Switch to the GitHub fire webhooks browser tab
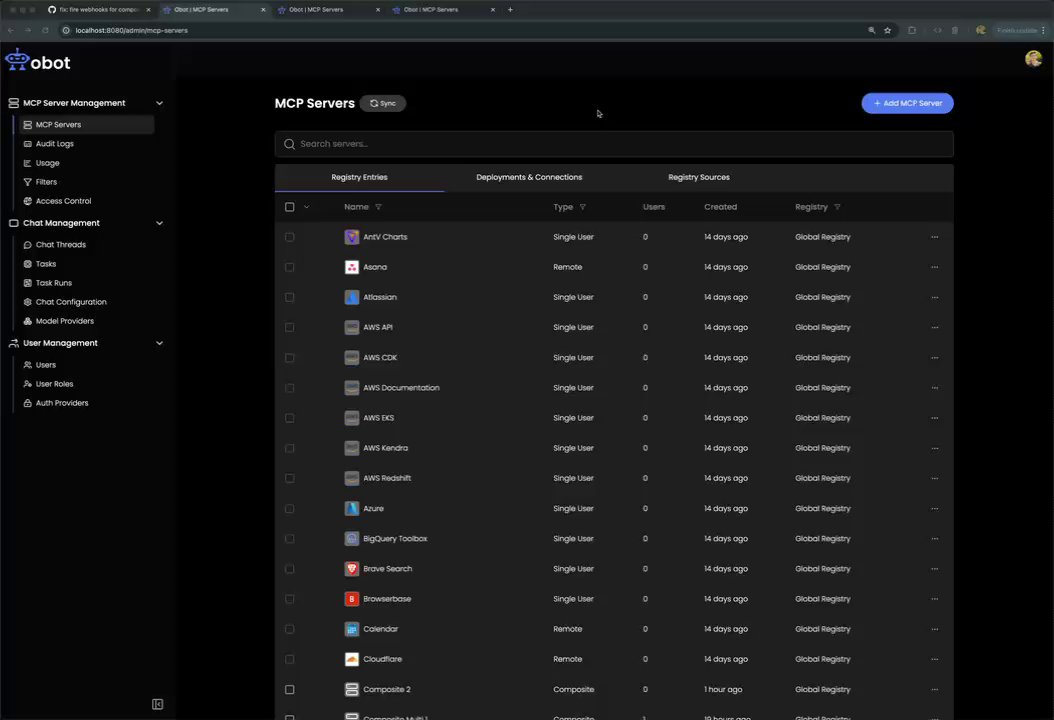The image size is (1054, 720). point(99,9)
